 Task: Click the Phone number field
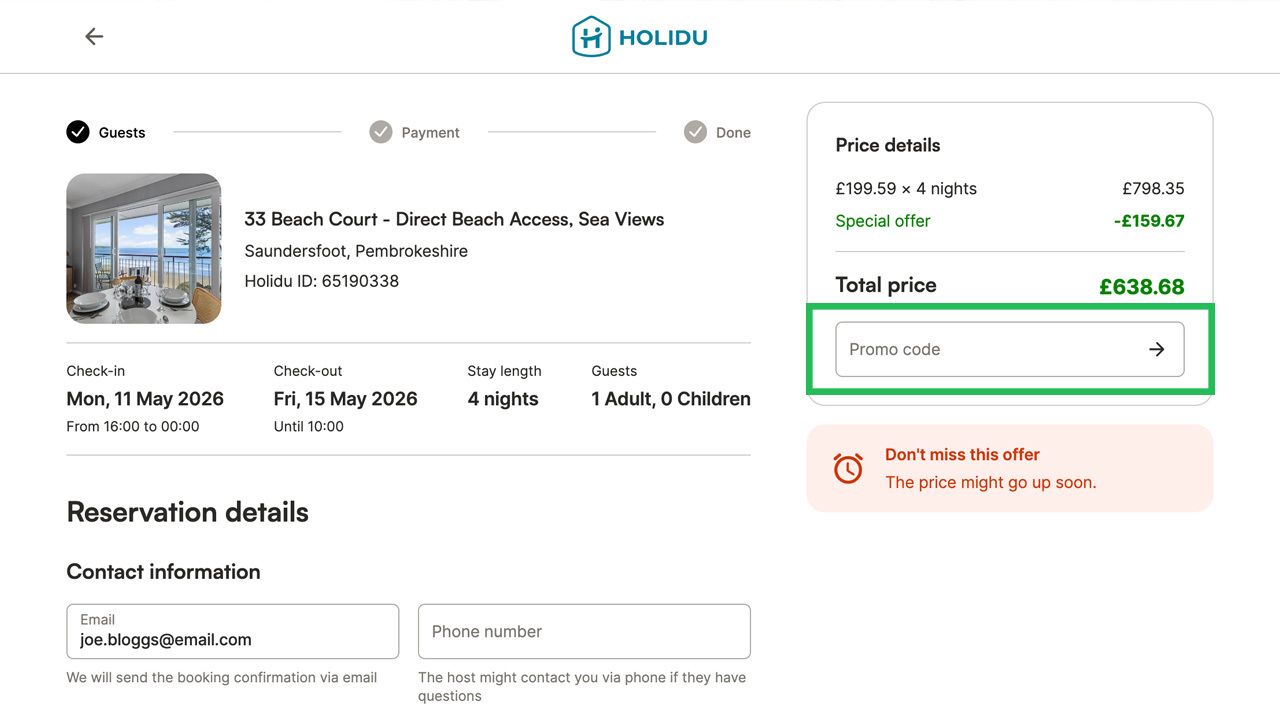click(584, 631)
